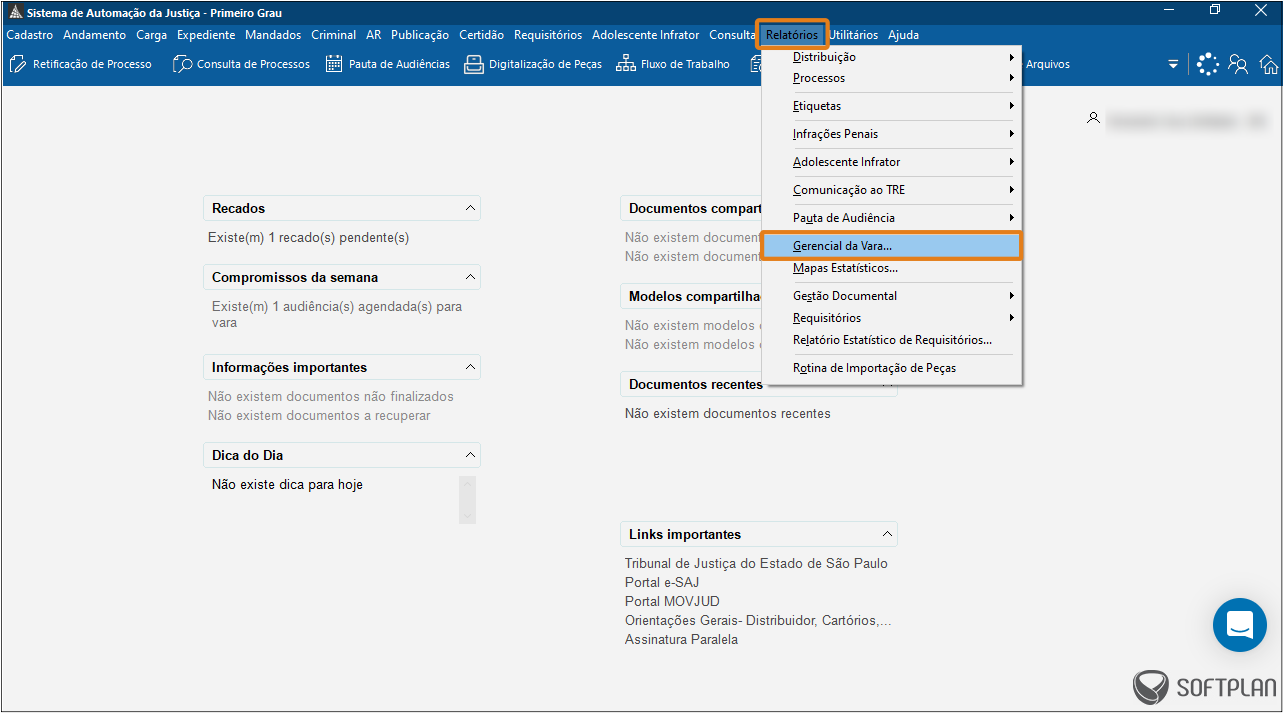This screenshot has width=1283, height=713.
Task: Expand Requisitórios in the Relatórios dropdown
Action: 892,318
